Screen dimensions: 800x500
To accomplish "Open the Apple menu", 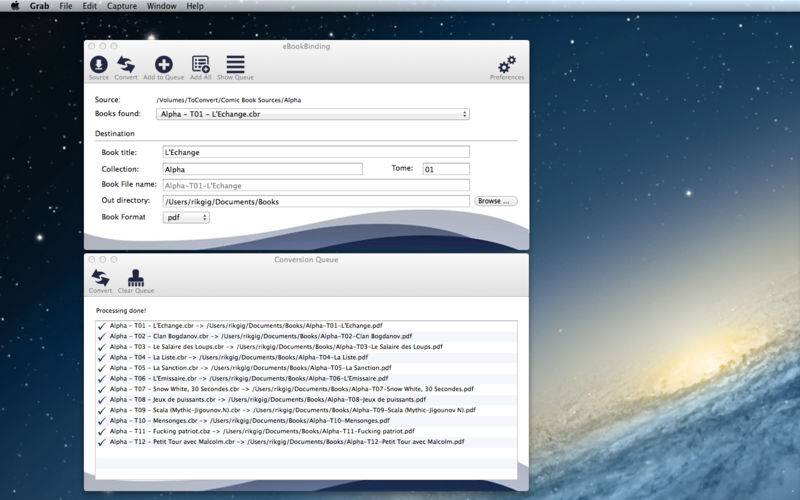I will (x=15, y=6).
